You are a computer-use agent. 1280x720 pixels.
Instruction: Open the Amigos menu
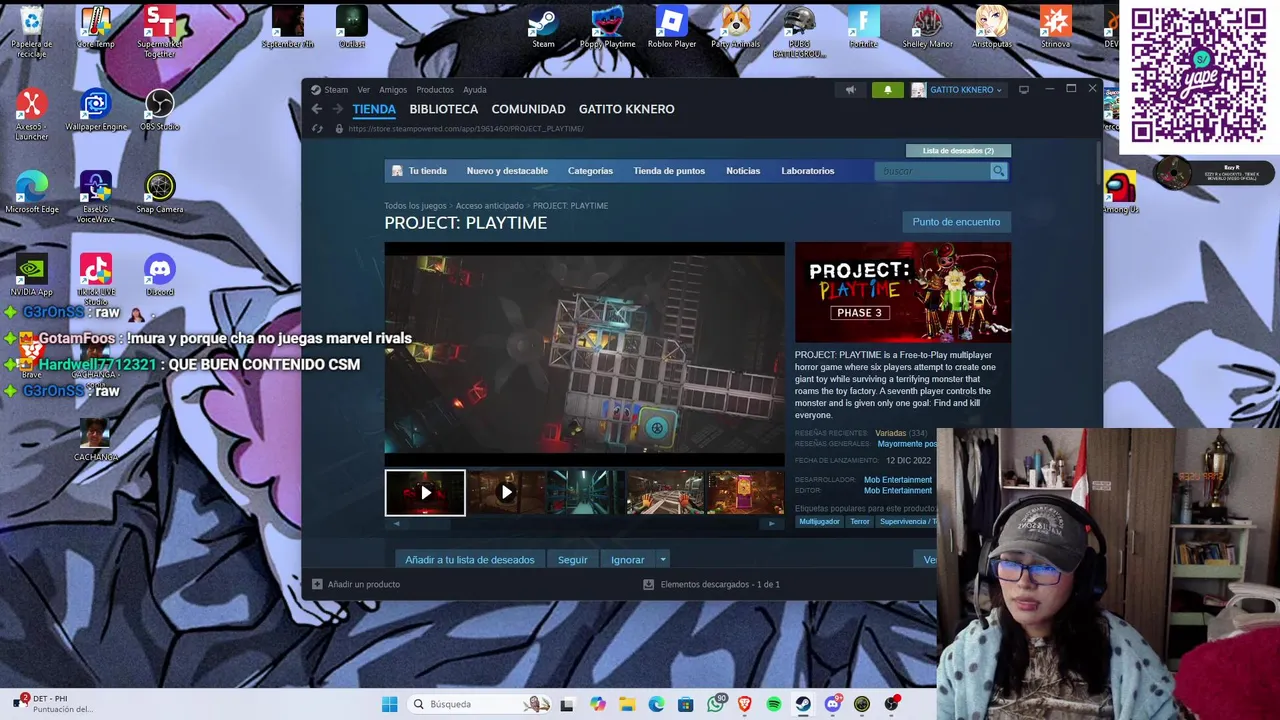tap(393, 90)
